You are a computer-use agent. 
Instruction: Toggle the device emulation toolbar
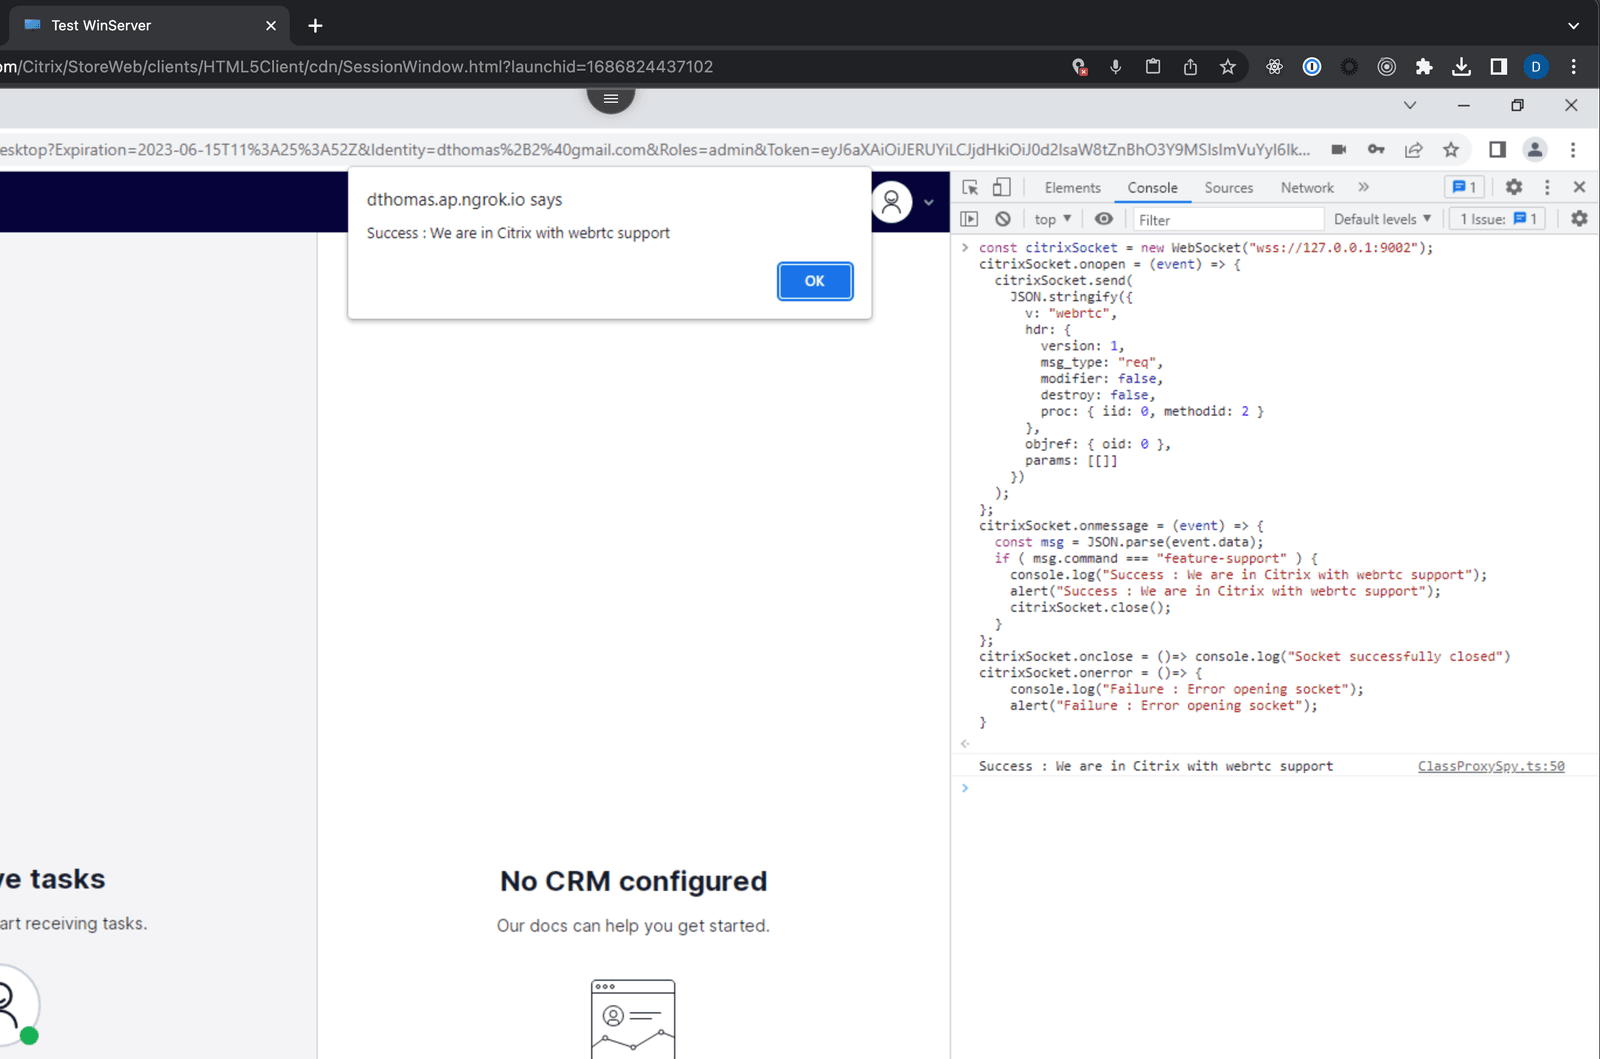click(1003, 186)
